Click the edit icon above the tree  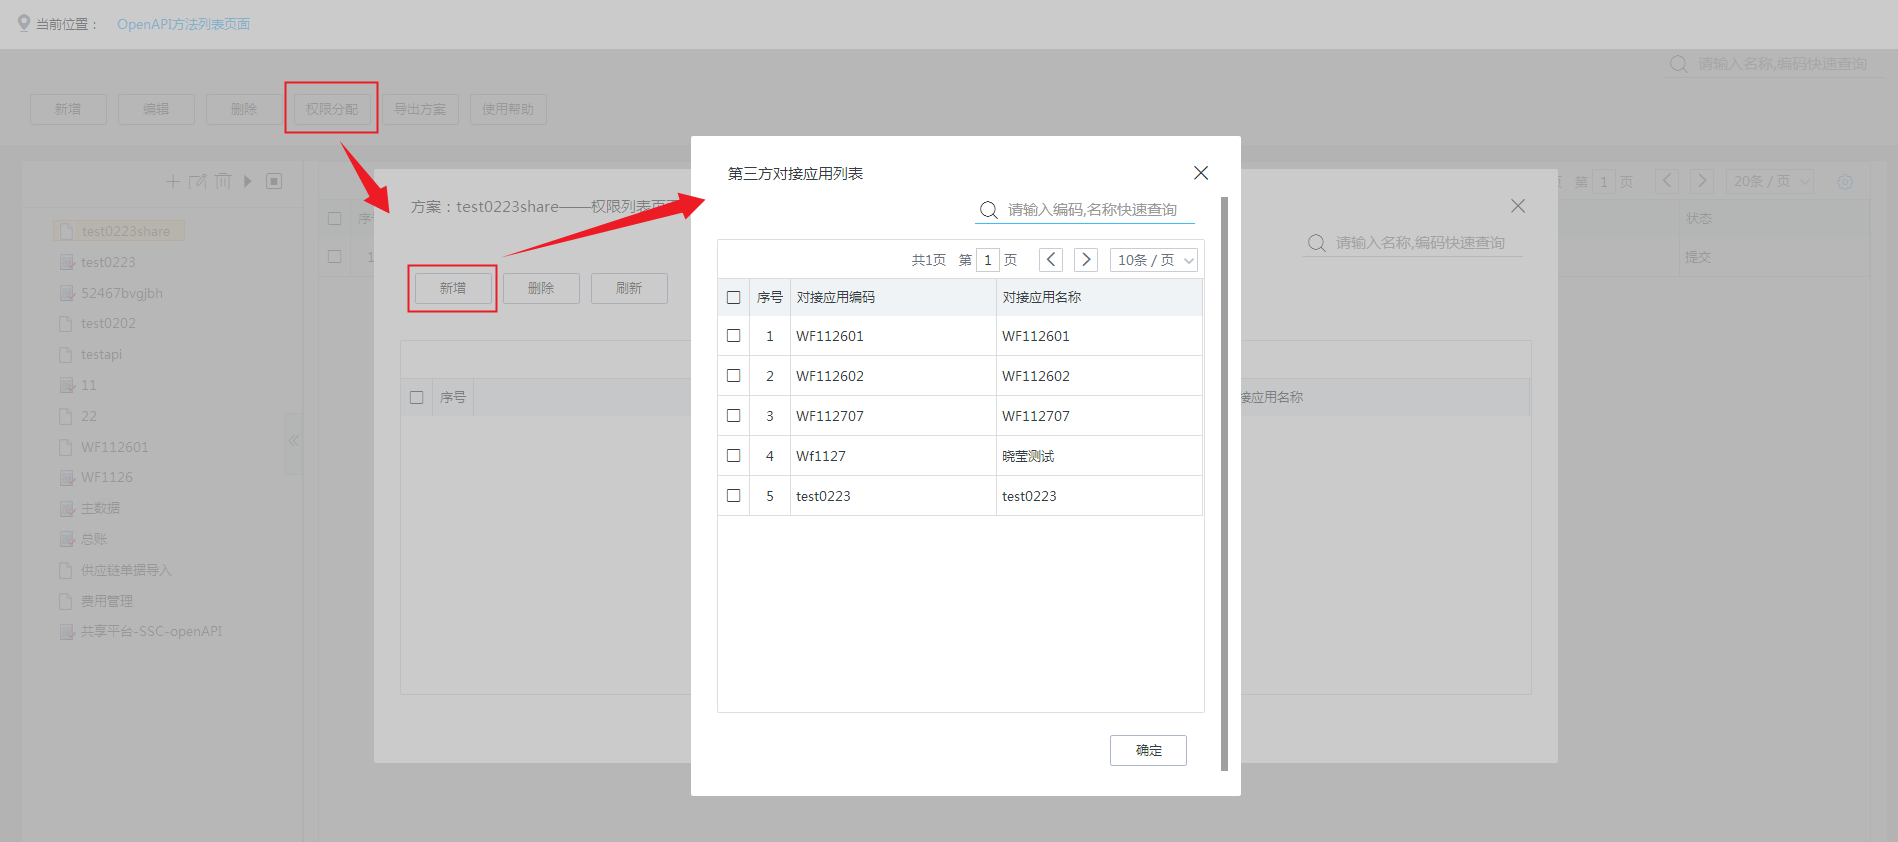pos(198,181)
